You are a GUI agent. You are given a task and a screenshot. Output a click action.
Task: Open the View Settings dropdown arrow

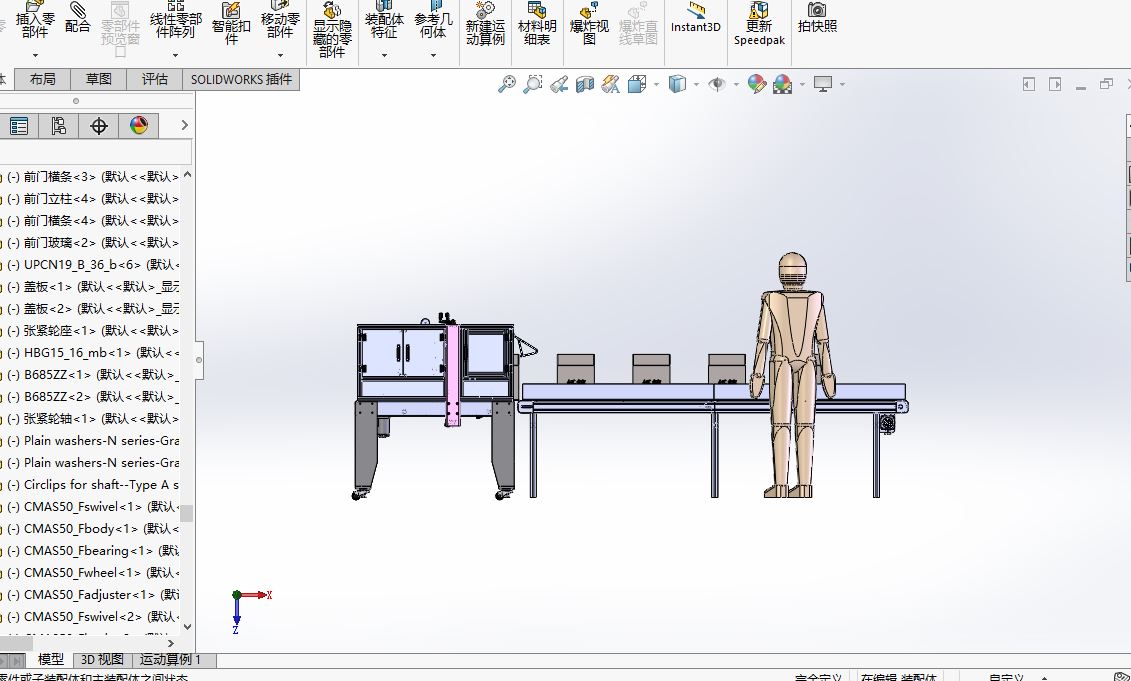pos(842,84)
